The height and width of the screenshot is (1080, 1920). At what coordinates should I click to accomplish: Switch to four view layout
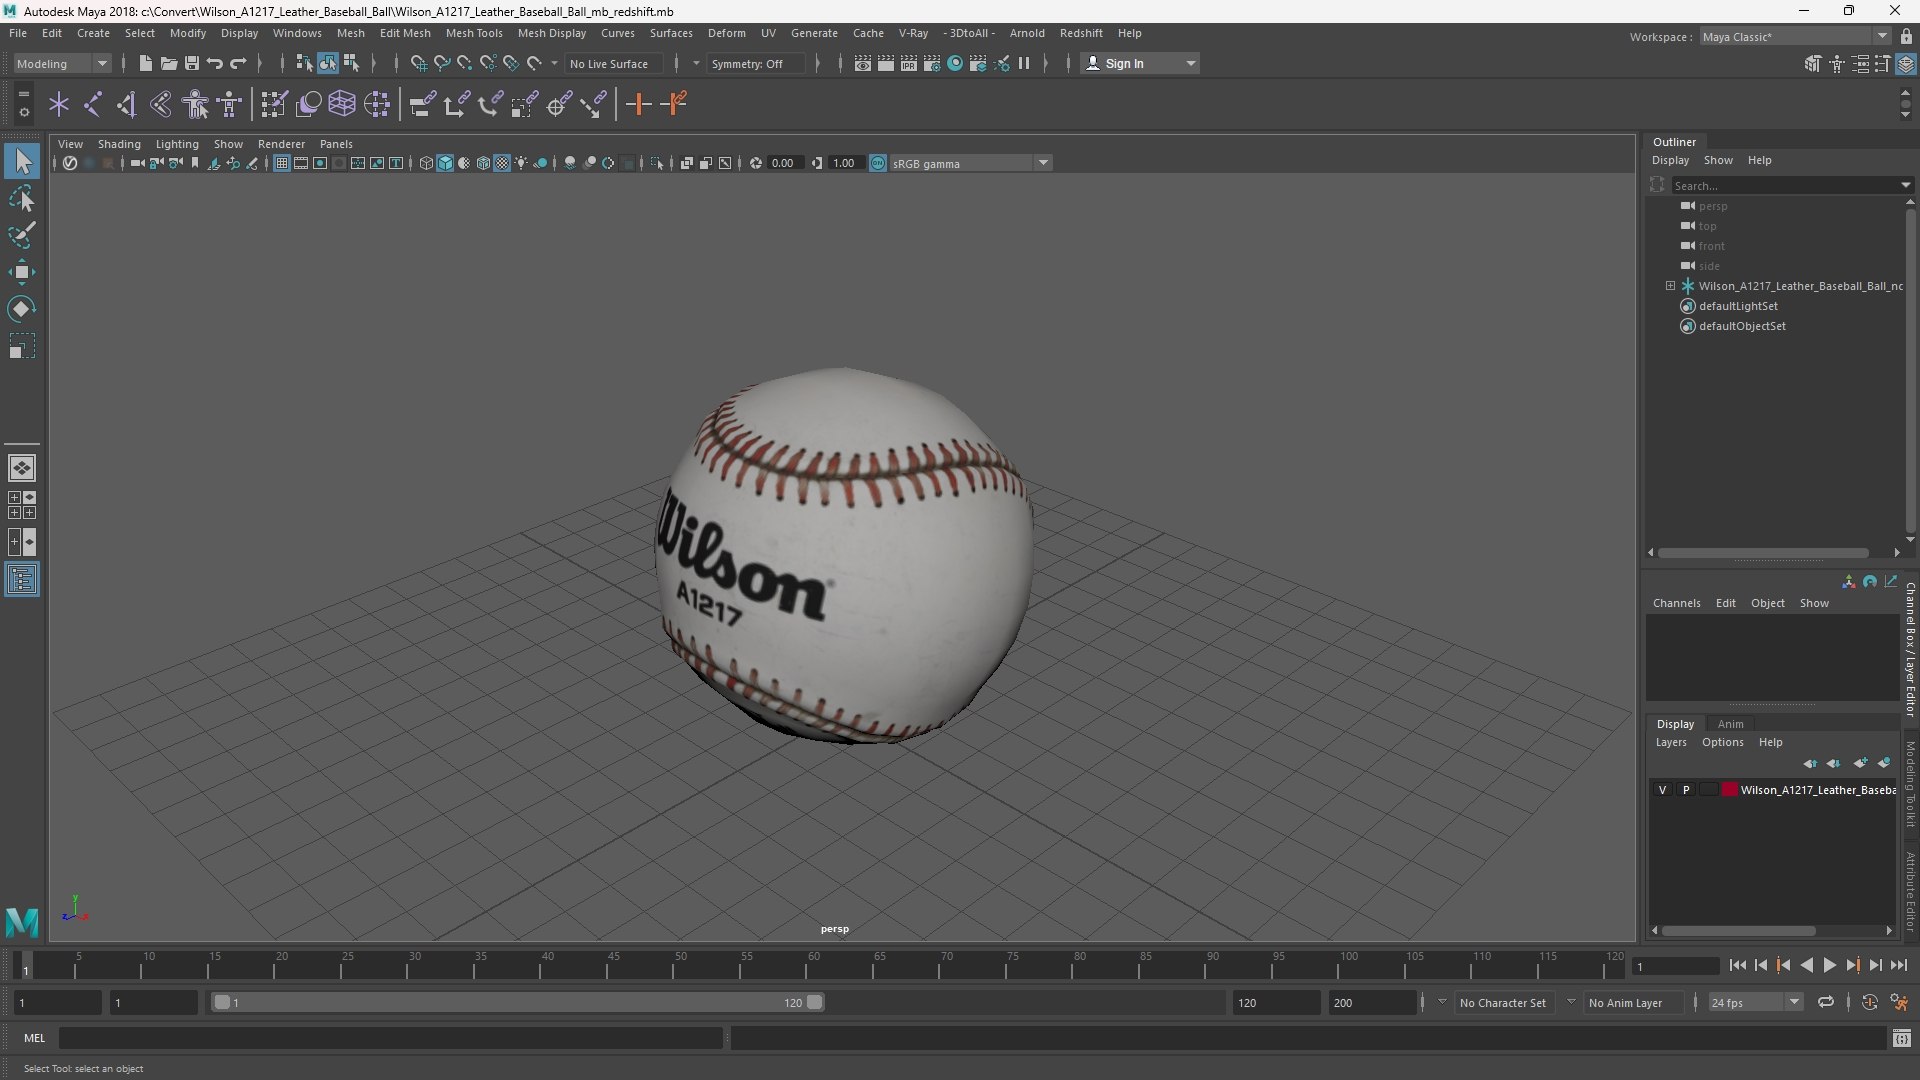pos(22,505)
